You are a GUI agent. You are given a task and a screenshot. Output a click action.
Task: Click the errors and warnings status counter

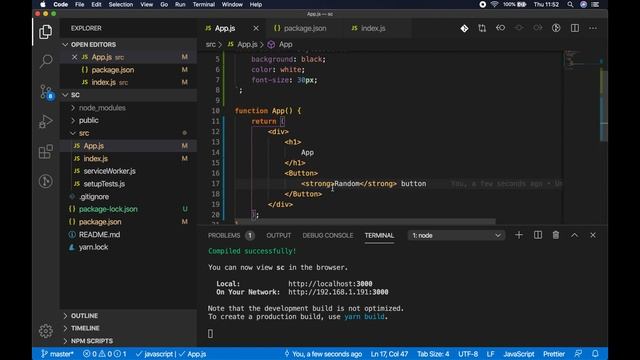(104, 354)
